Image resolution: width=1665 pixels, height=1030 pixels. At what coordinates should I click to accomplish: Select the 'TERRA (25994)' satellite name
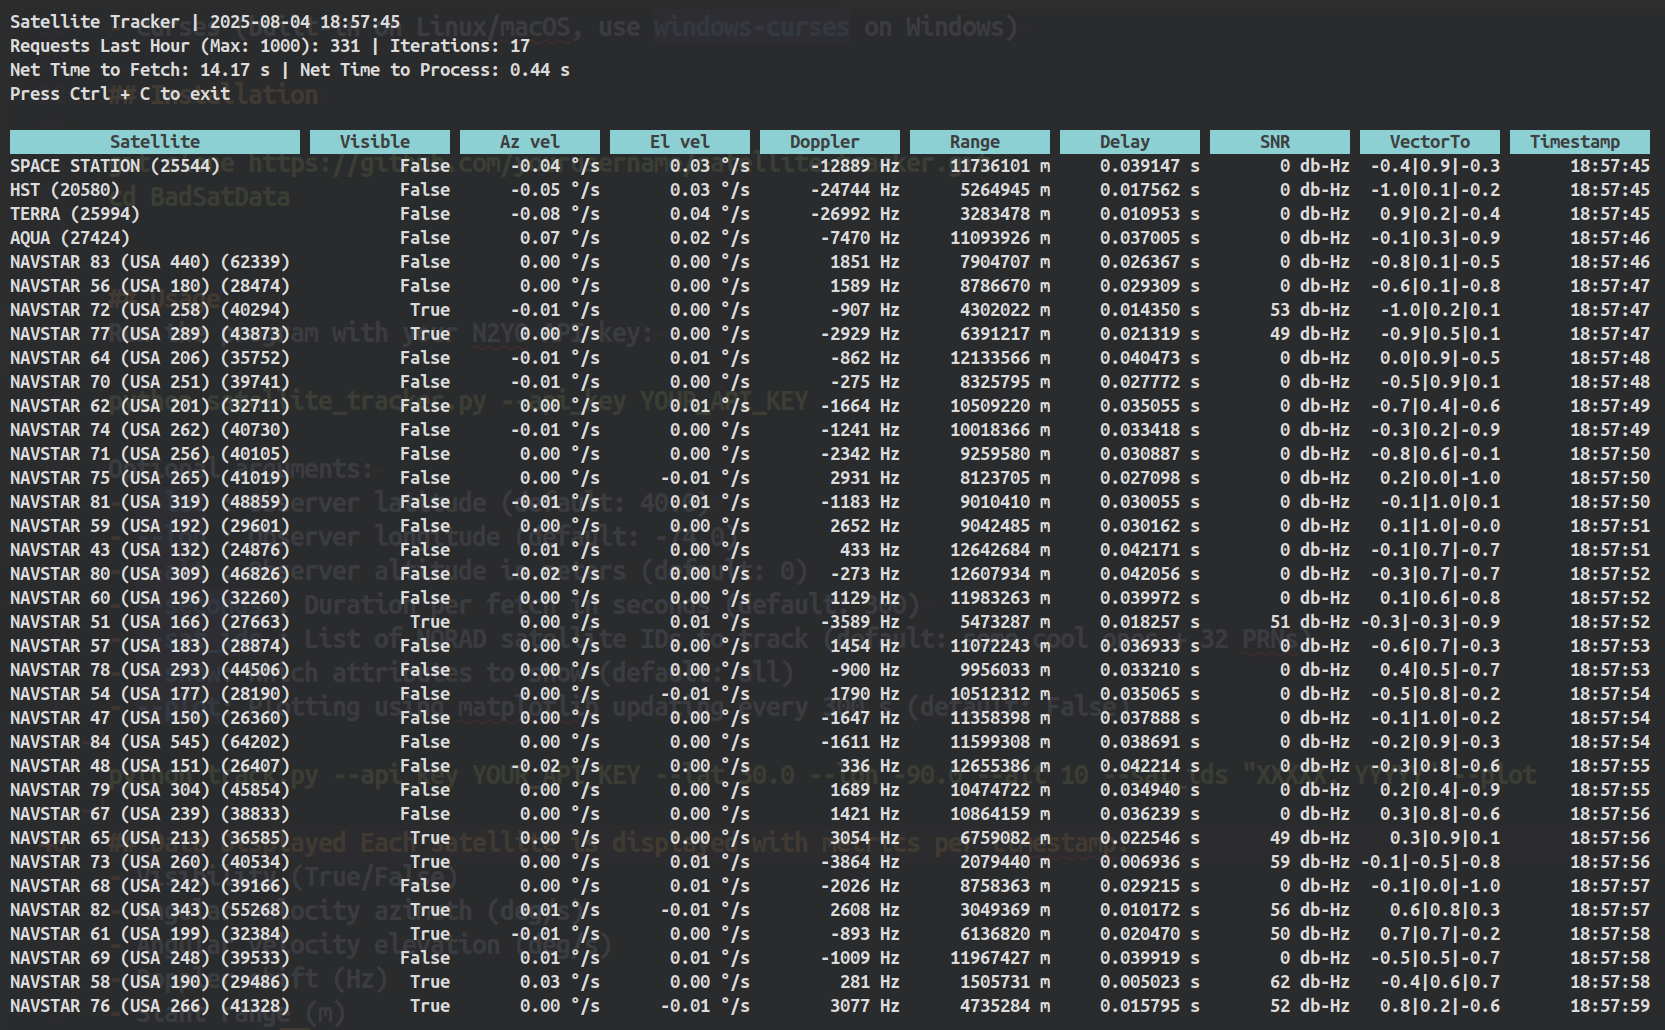pos(75,214)
